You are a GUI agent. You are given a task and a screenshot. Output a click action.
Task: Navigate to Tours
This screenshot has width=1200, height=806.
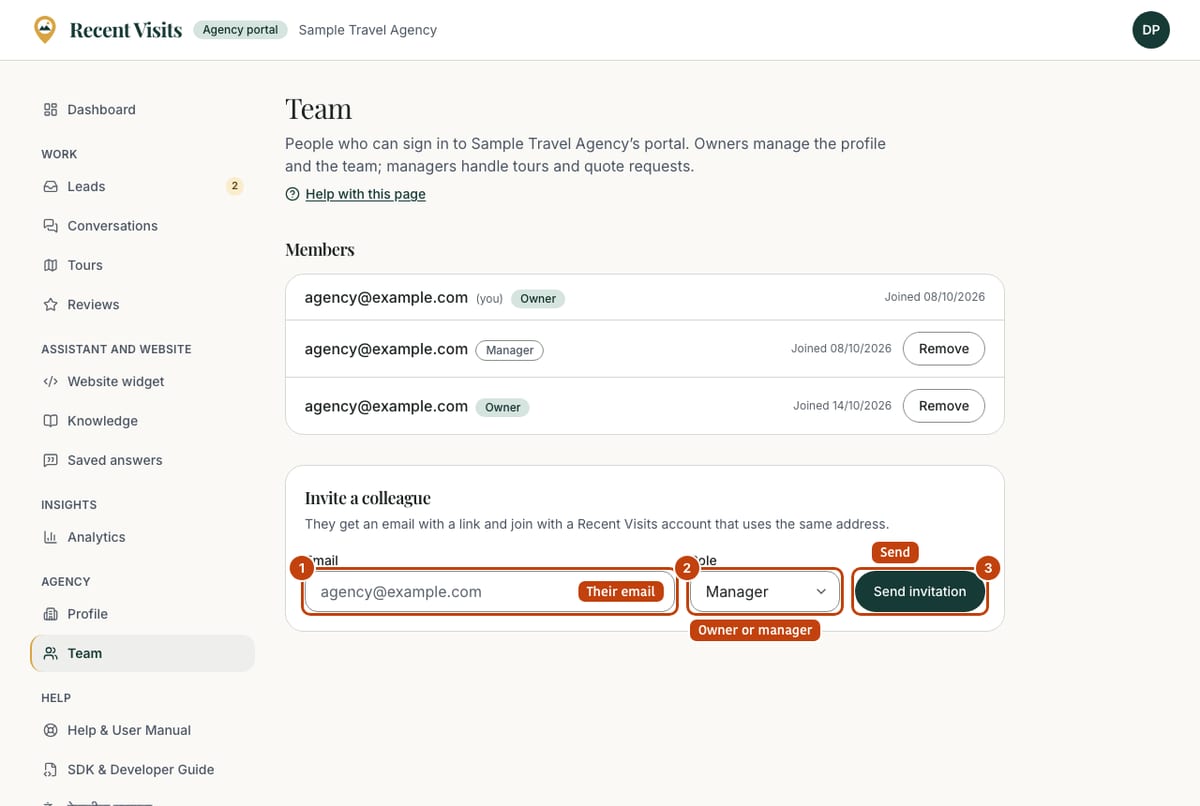[x=143, y=265]
